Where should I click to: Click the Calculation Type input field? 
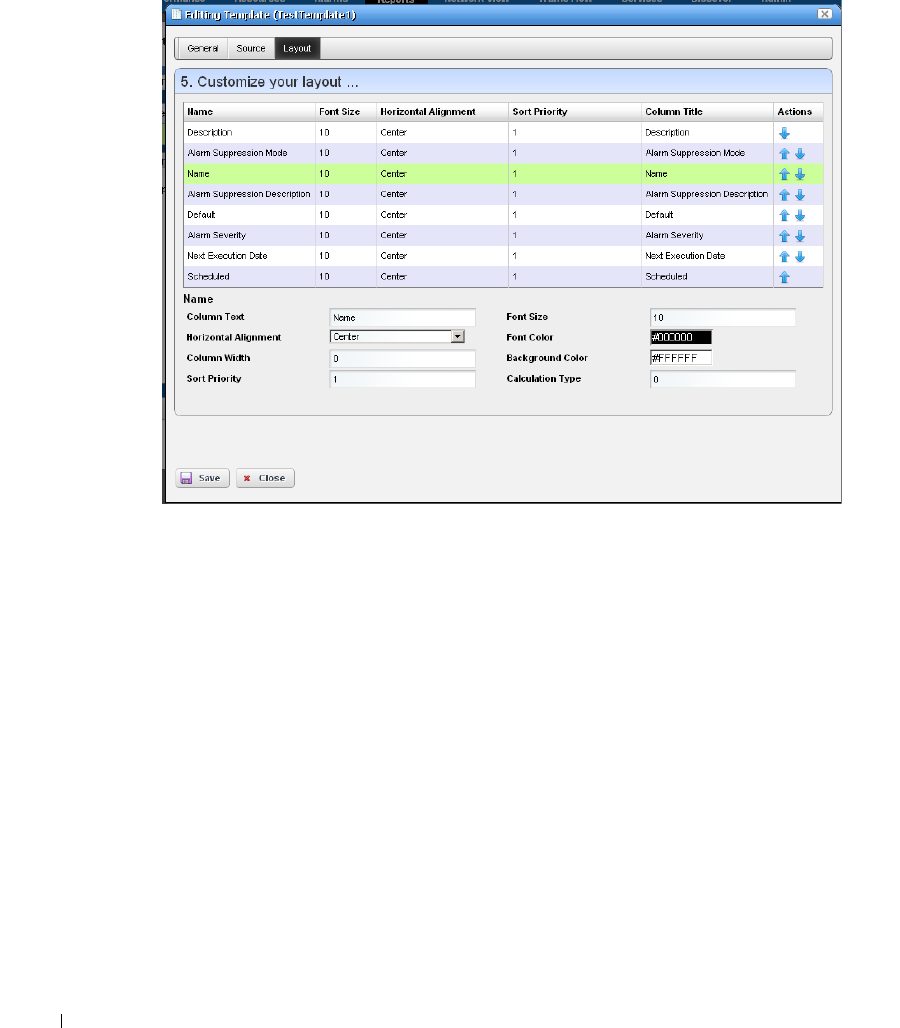click(x=722, y=379)
